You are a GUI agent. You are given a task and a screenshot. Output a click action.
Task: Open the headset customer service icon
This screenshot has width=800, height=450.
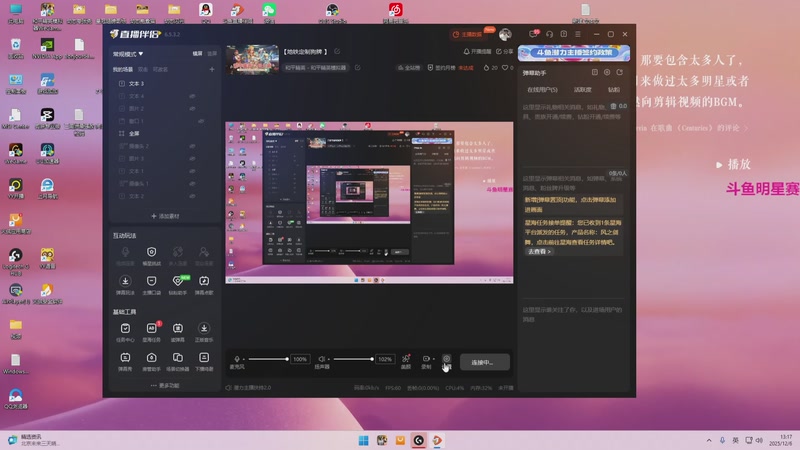pos(549,34)
